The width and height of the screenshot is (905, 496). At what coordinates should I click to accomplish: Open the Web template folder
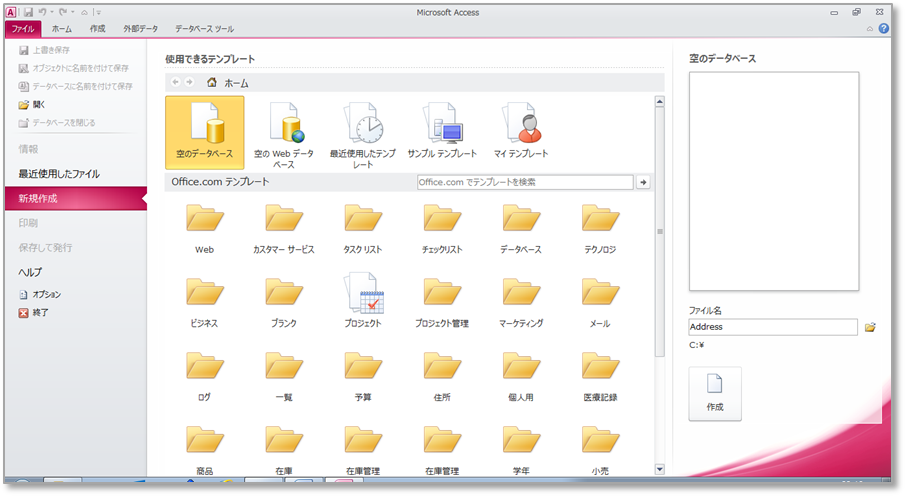click(x=204, y=229)
